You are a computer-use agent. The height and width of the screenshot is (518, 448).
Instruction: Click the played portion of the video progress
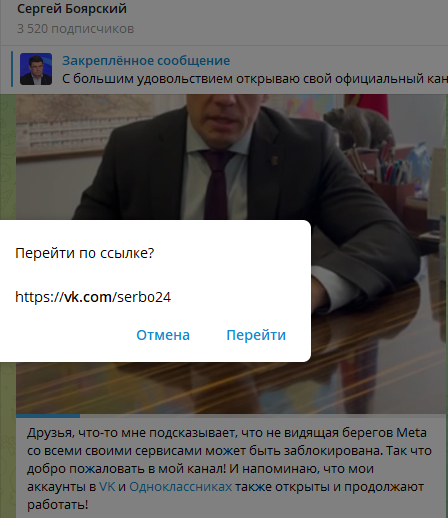click(48, 416)
